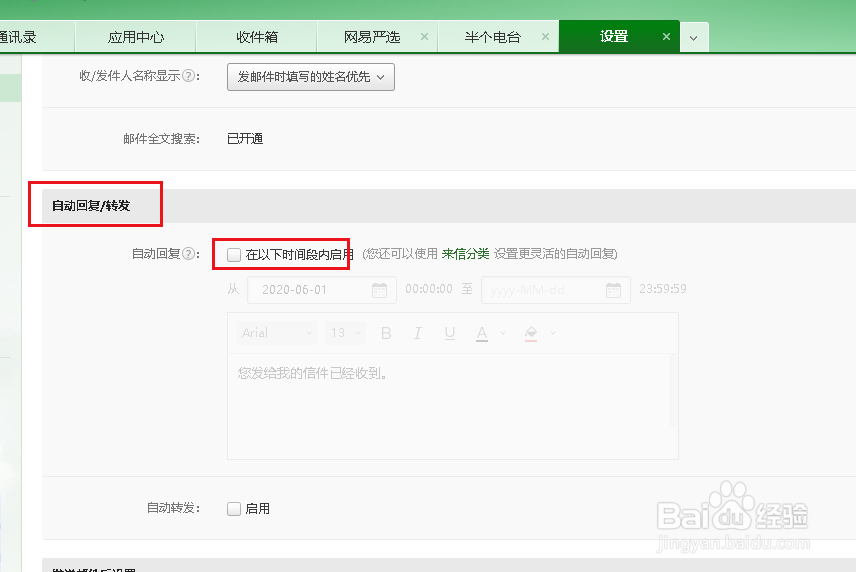Click the start date field 2020-06-01
The width and height of the screenshot is (856, 572).
[320, 290]
